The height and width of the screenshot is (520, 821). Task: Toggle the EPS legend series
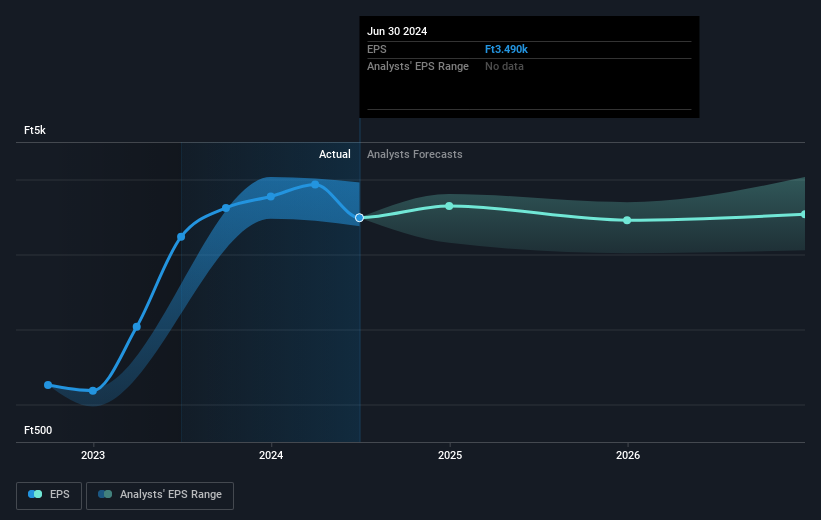pos(49,495)
